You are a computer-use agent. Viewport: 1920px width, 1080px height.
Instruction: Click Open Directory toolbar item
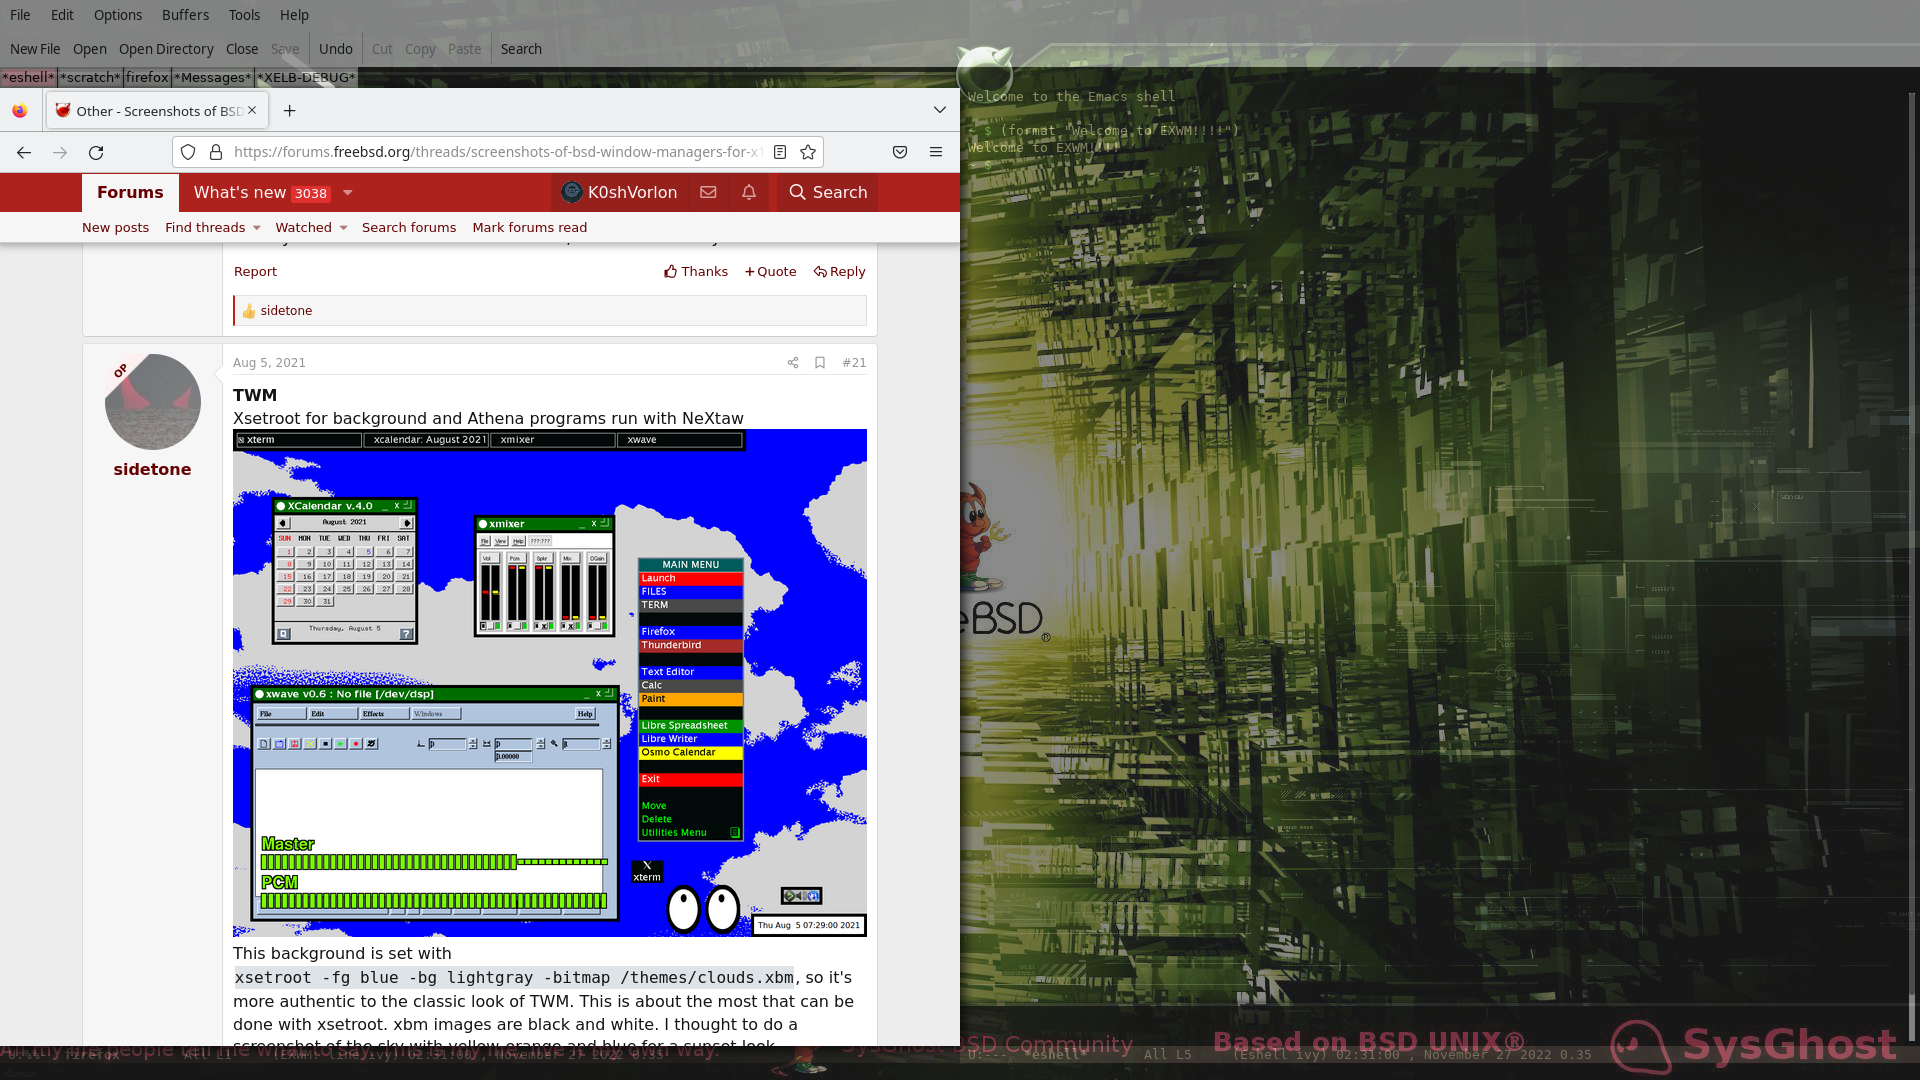click(166, 49)
